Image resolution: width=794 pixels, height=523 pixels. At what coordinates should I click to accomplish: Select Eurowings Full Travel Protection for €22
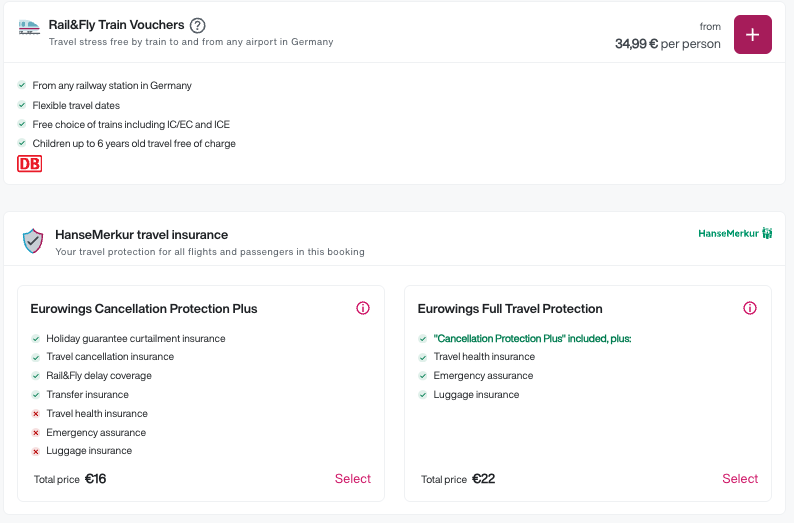(x=740, y=478)
